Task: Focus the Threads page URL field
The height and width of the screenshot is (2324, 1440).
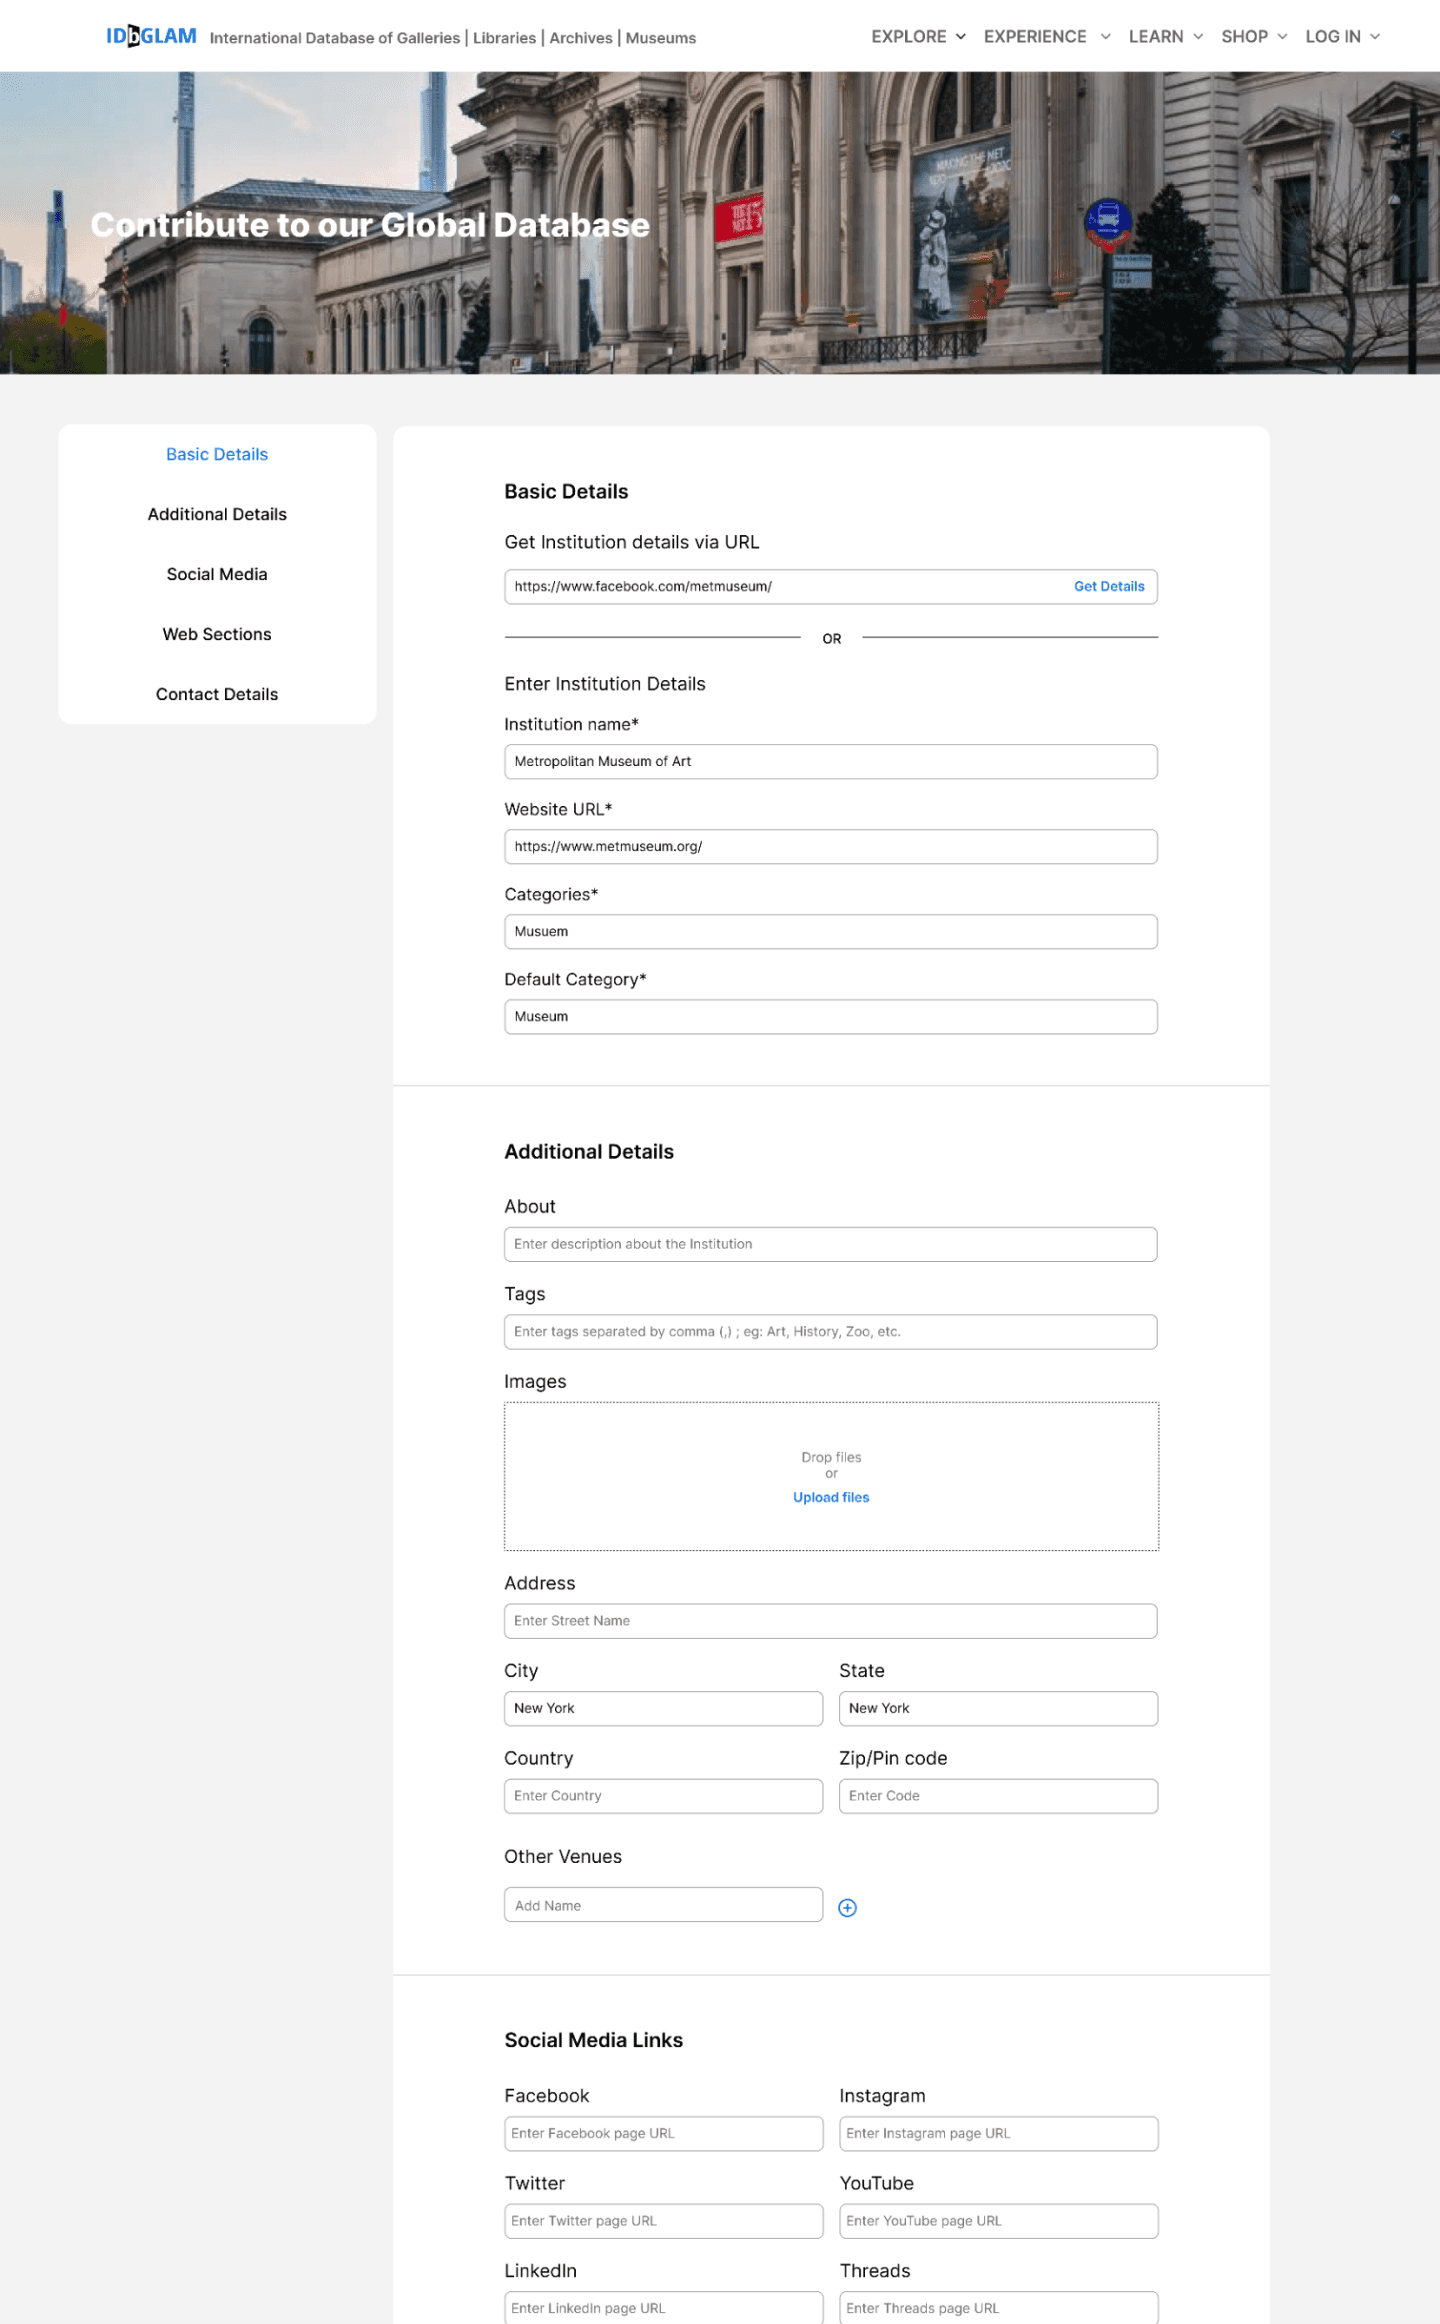Action: (x=998, y=2308)
